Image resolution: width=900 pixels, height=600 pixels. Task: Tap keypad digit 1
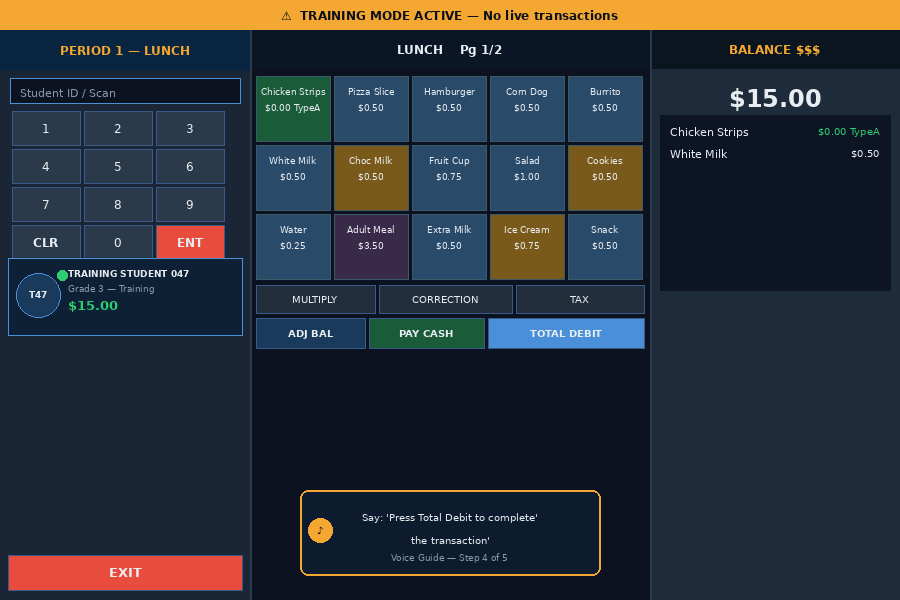tap(46, 129)
